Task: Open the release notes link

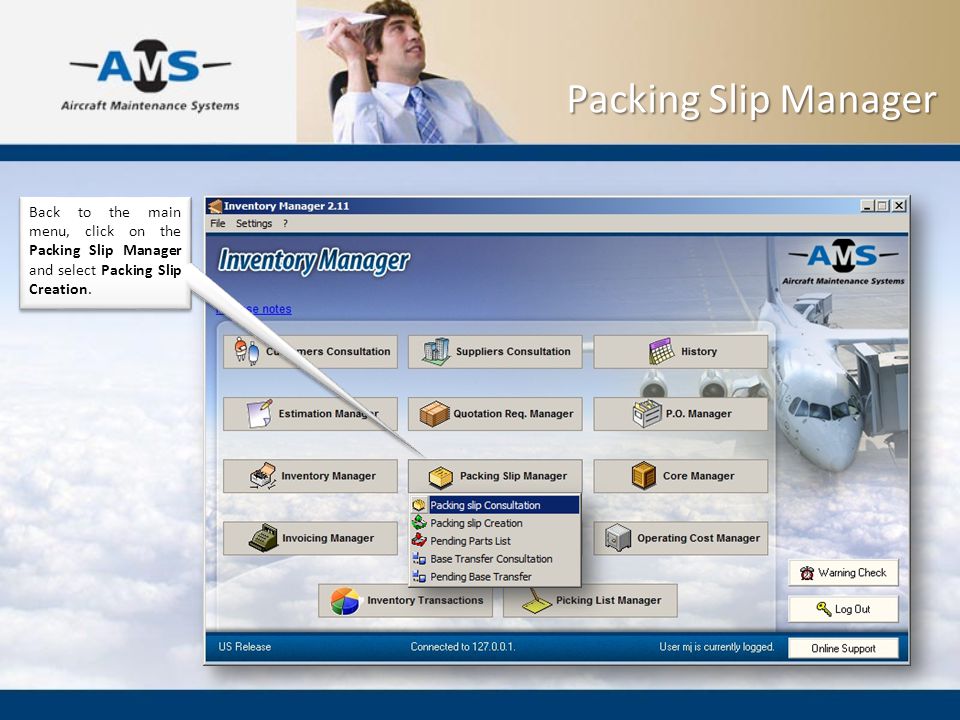Action: 254,309
